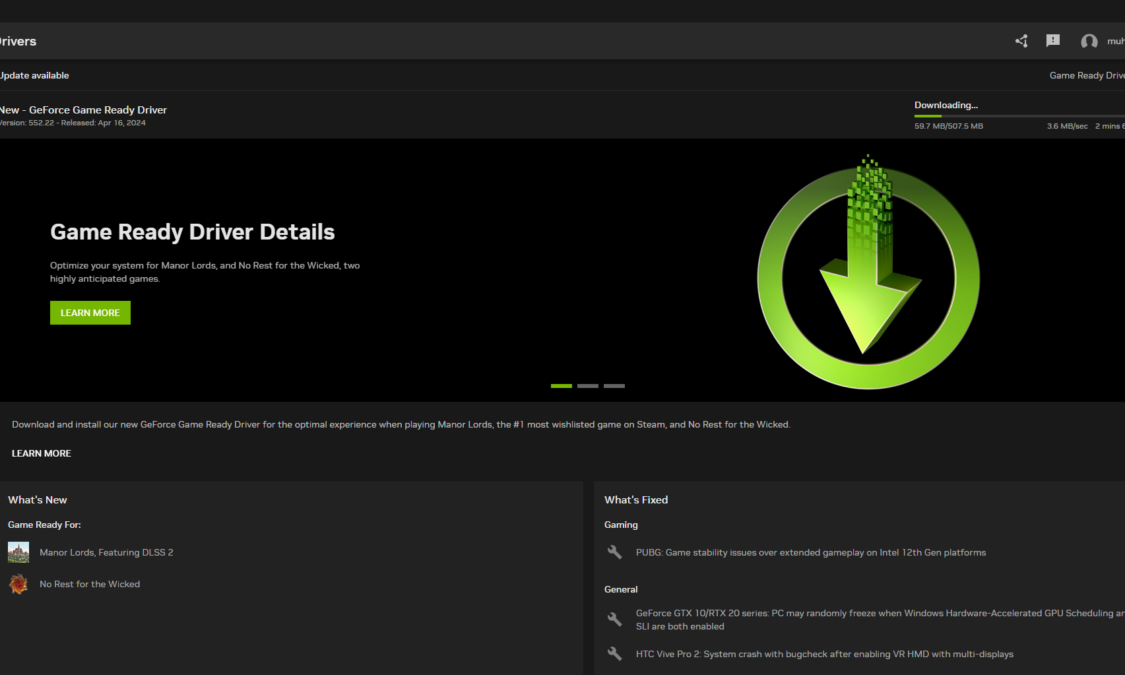Open the user account avatar

[1088, 42]
